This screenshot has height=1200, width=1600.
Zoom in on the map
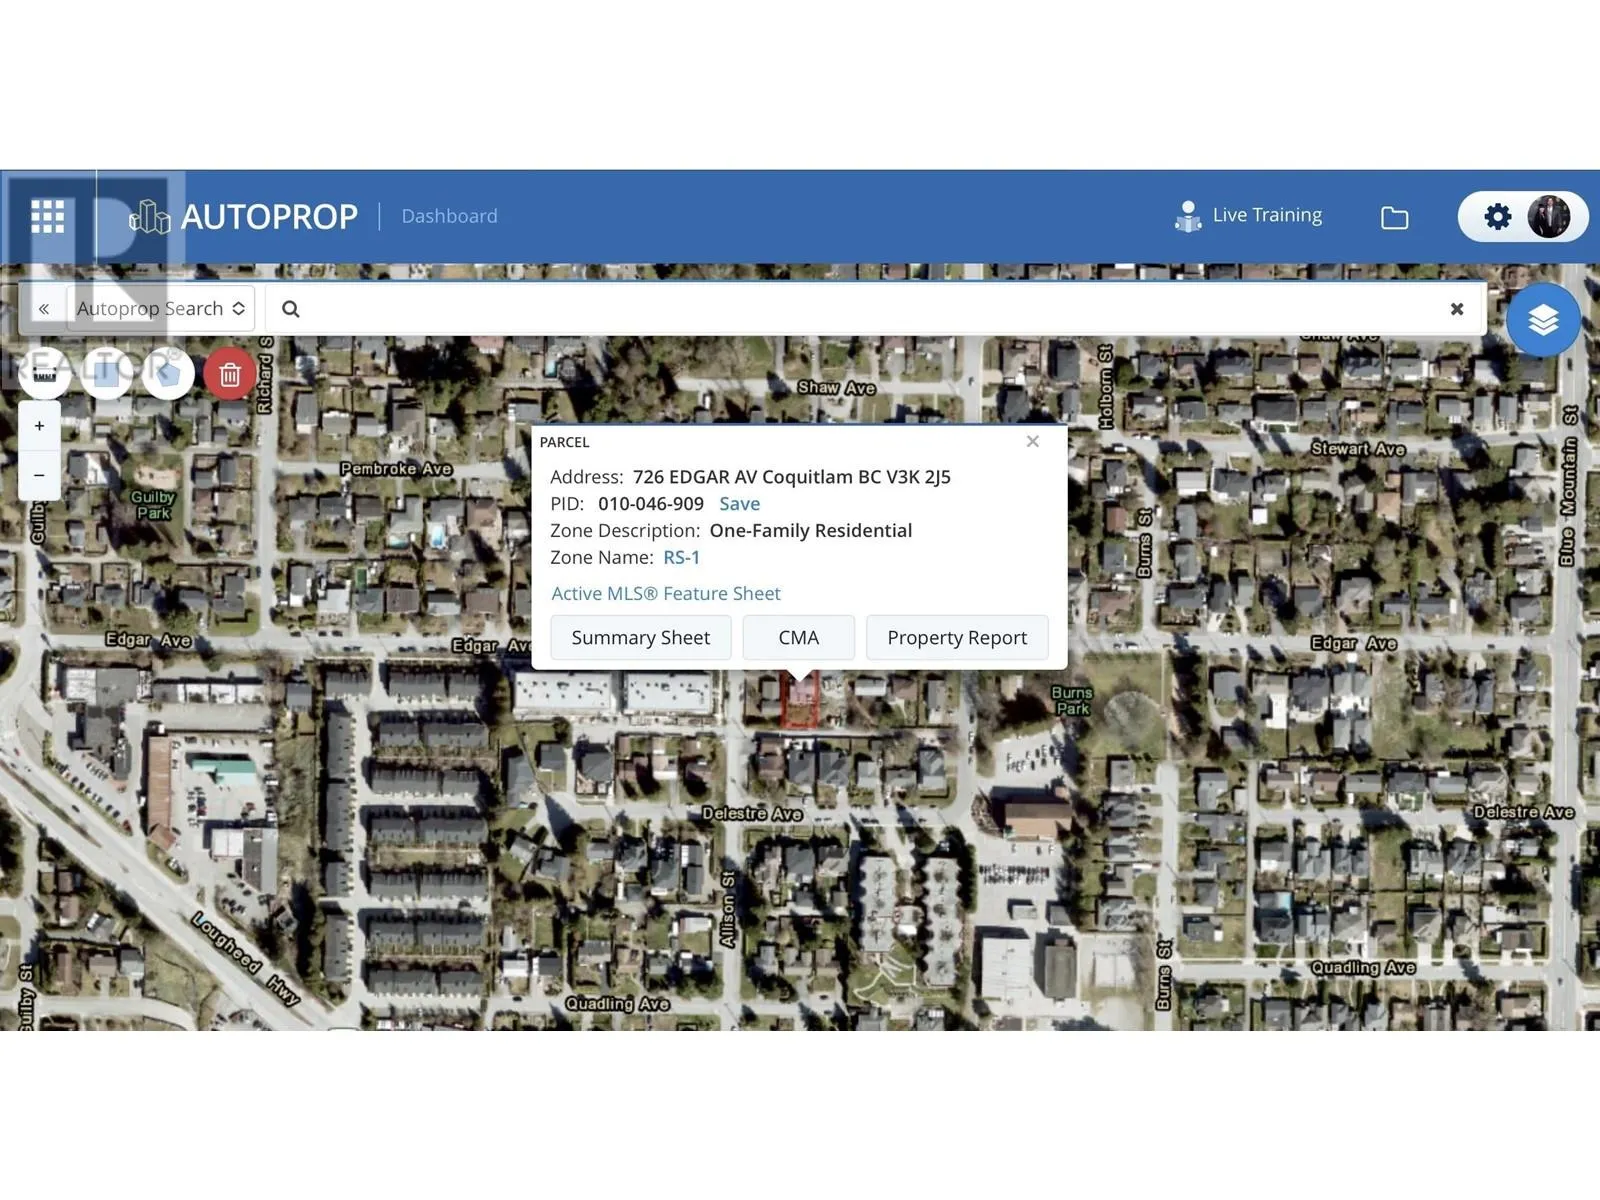point(40,426)
